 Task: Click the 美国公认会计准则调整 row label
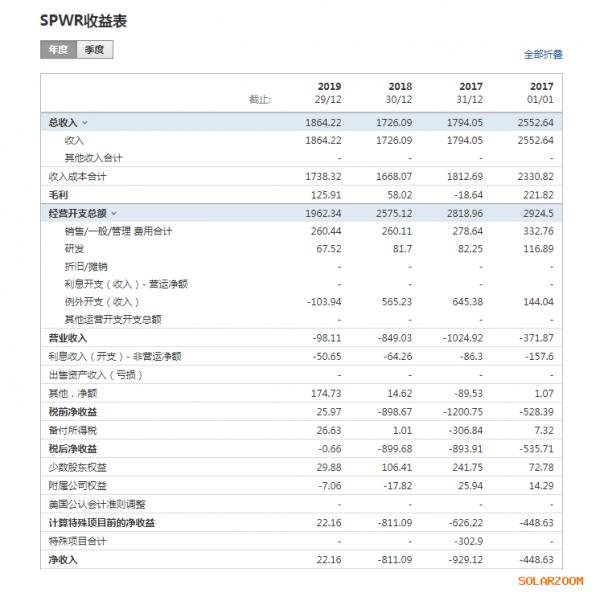click(x=97, y=504)
